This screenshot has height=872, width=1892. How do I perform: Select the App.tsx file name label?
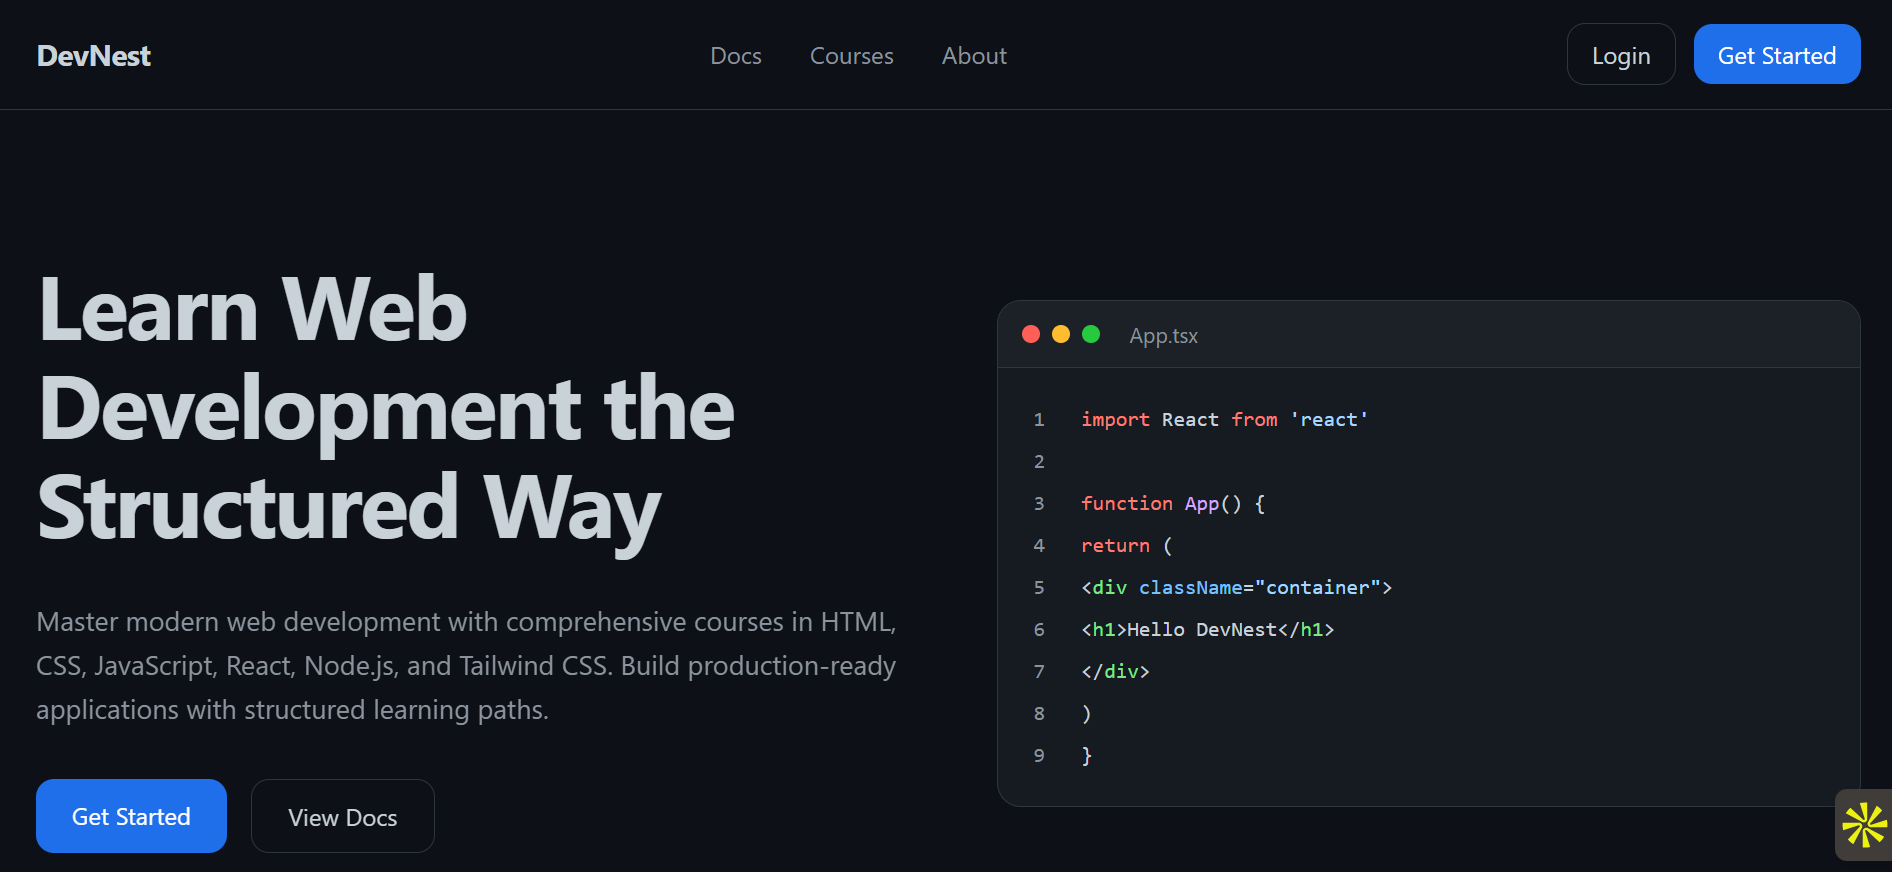(1163, 336)
